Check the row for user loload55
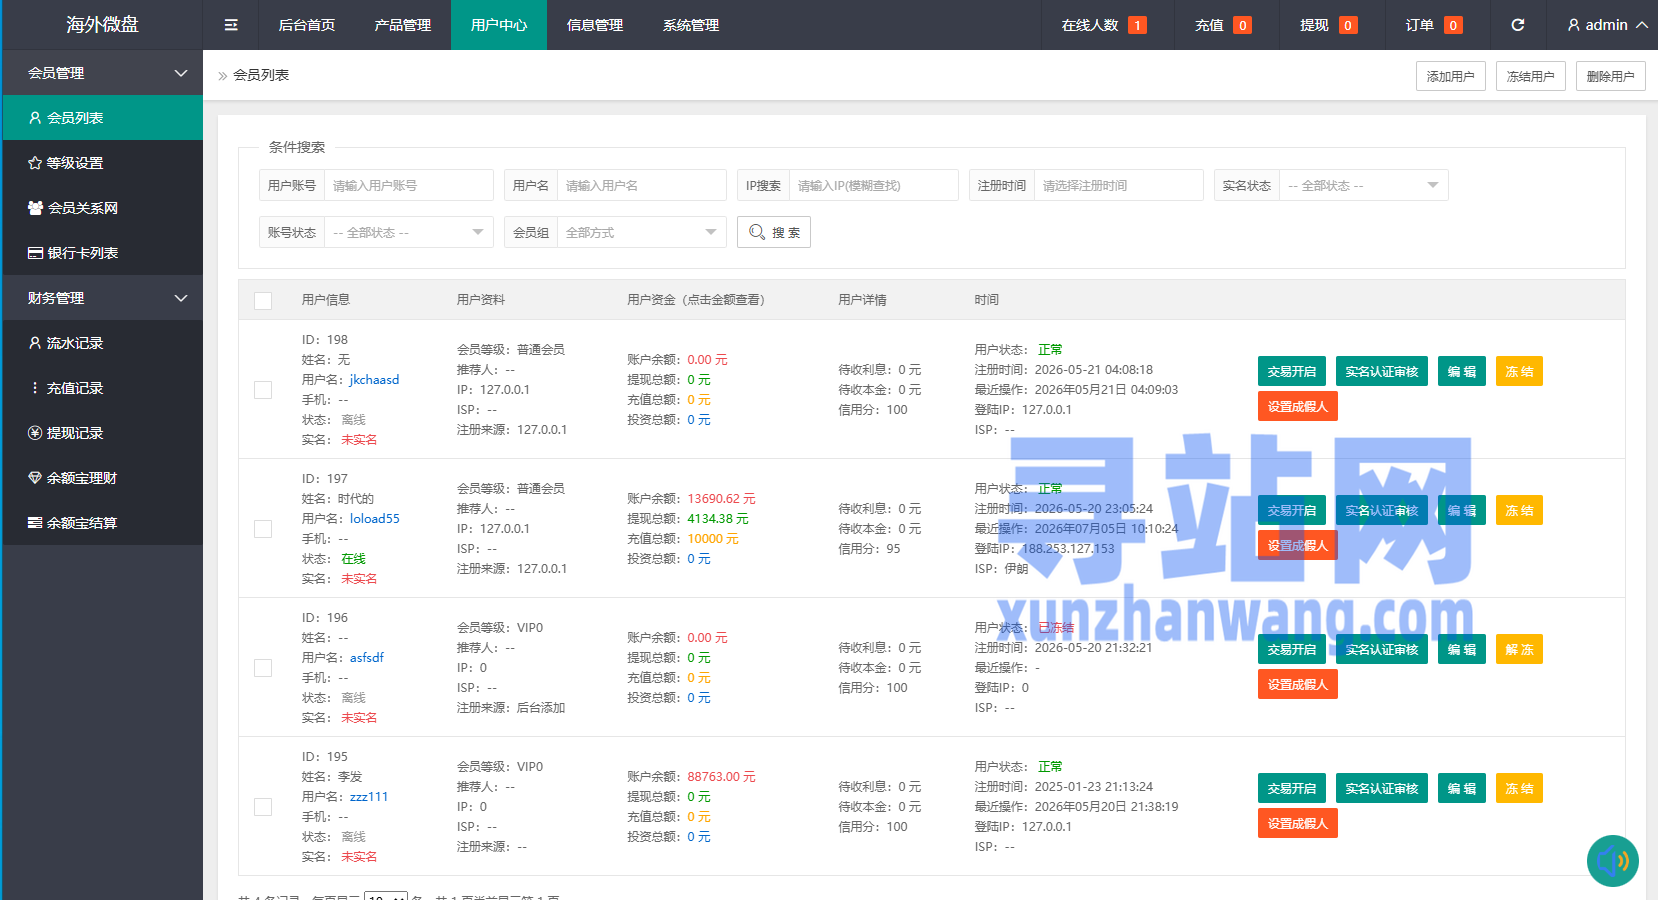 pos(263,529)
